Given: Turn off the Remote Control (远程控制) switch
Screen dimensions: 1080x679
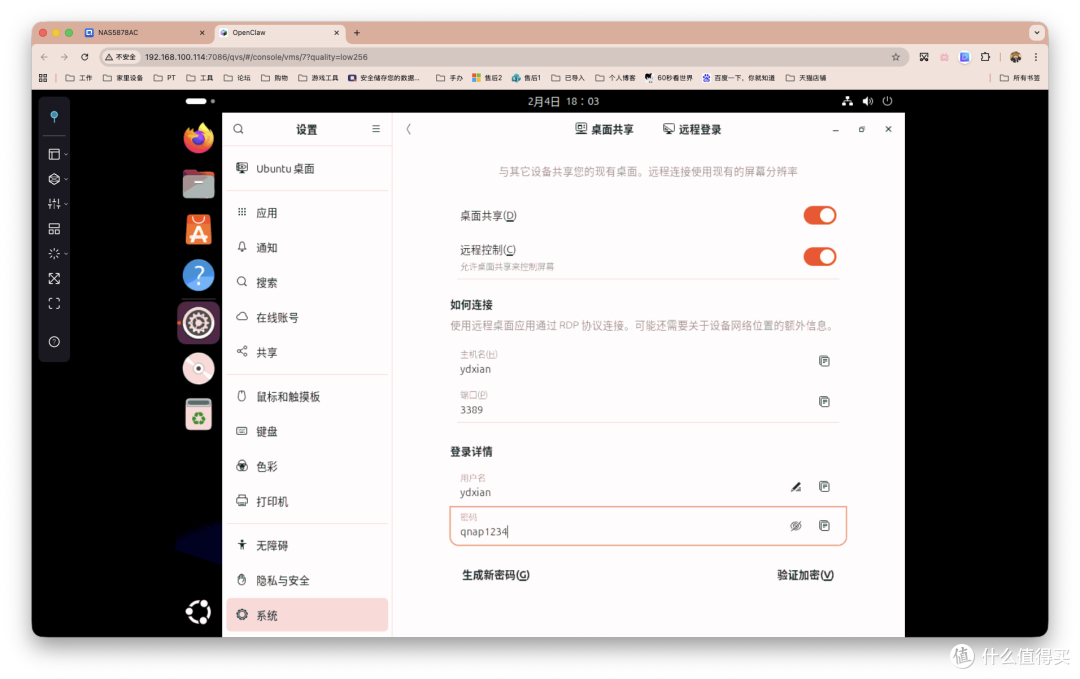Looking at the screenshot, I should click(x=820, y=257).
